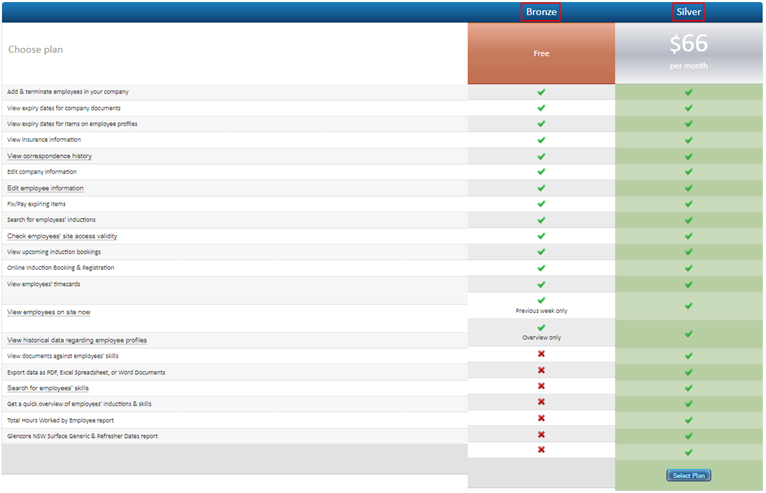Click Bronze checkmark above Previous week only
This screenshot has width=766, height=493.
point(541,300)
